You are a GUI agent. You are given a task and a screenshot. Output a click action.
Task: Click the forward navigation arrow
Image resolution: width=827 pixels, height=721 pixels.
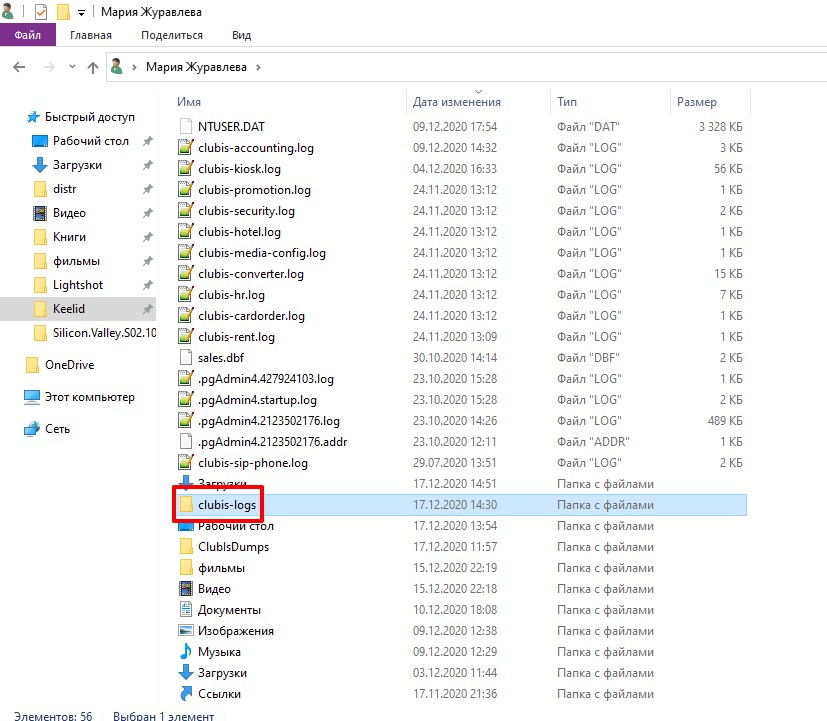[x=49, y=67]
